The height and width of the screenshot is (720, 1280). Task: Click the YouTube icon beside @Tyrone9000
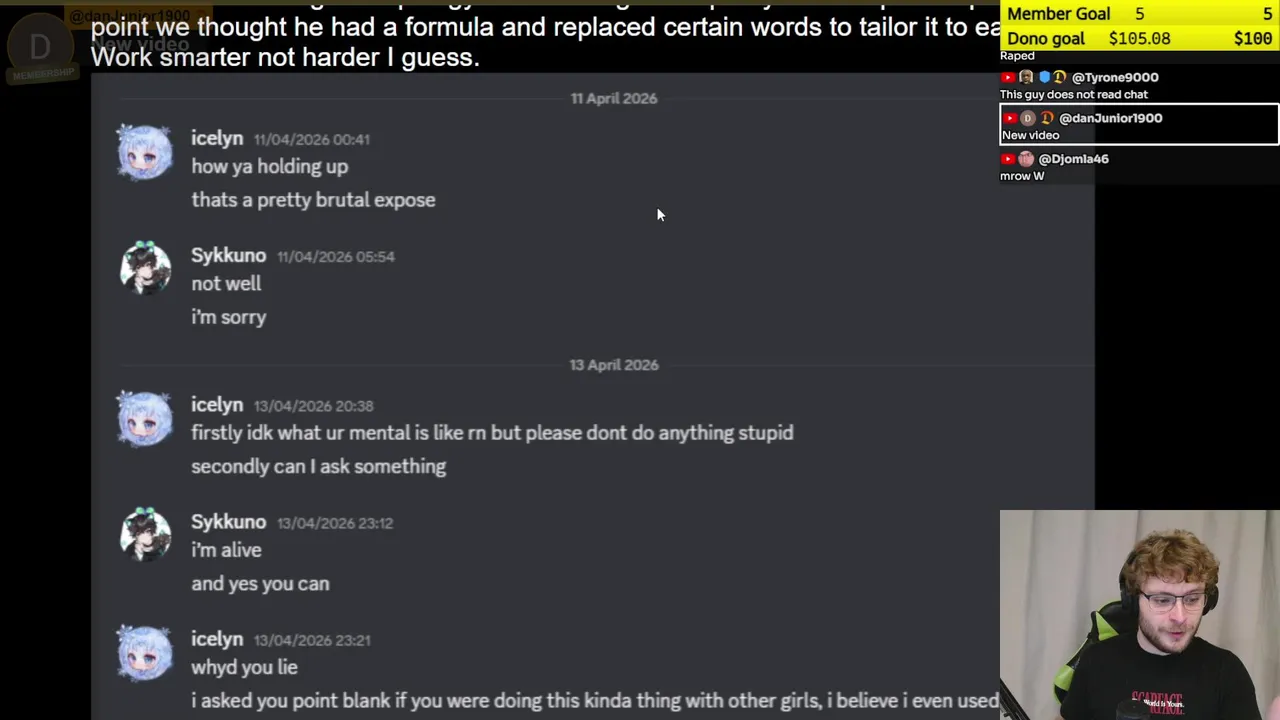tap(1008, 77)
